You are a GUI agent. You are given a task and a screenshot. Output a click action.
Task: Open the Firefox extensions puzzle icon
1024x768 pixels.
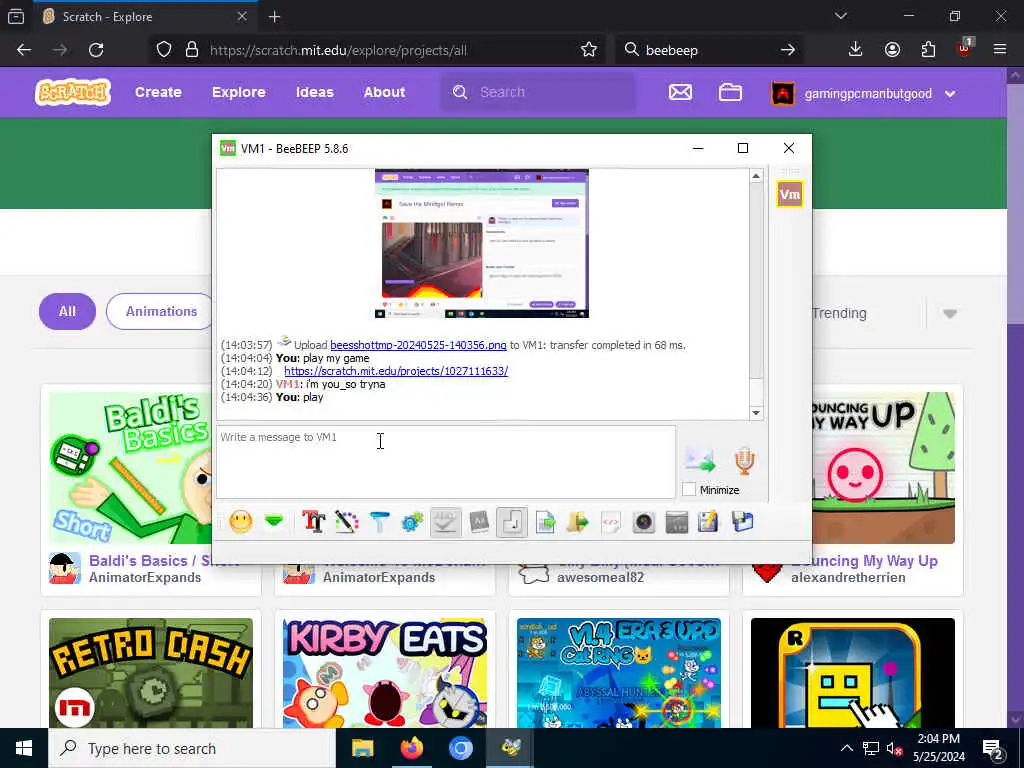click(928, 50)
